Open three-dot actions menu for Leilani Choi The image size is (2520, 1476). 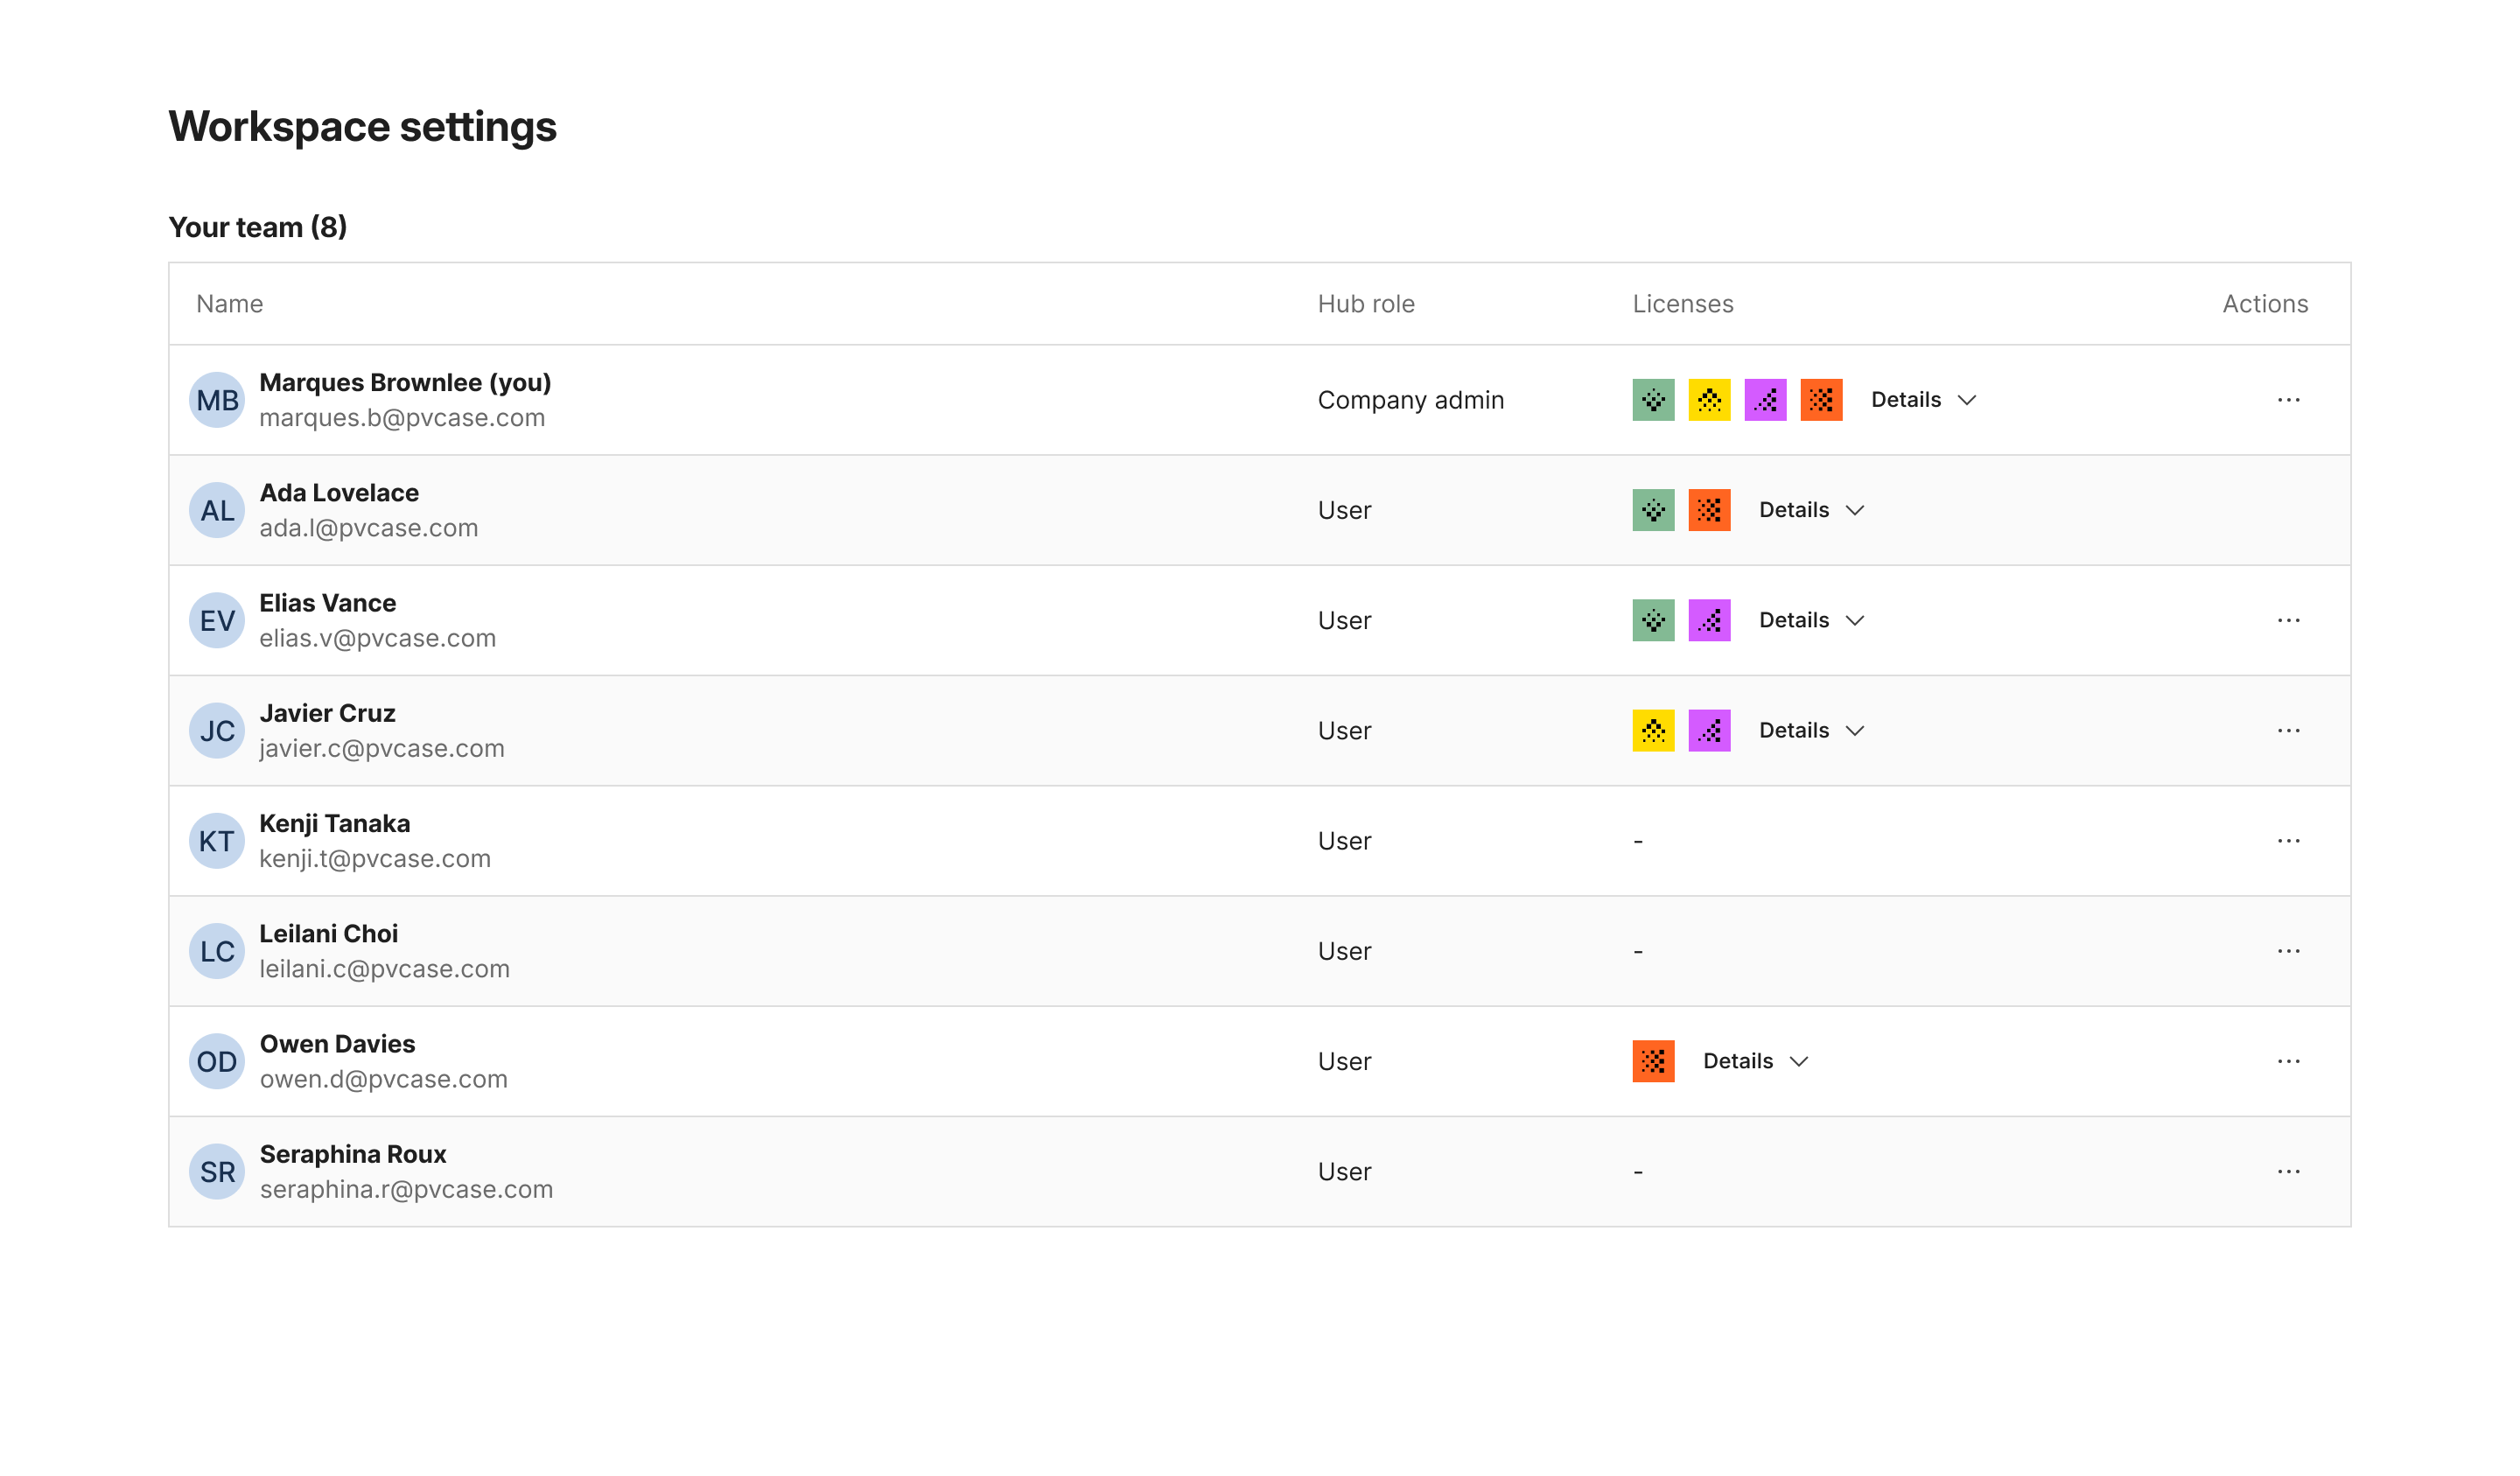coord(2288,951)
